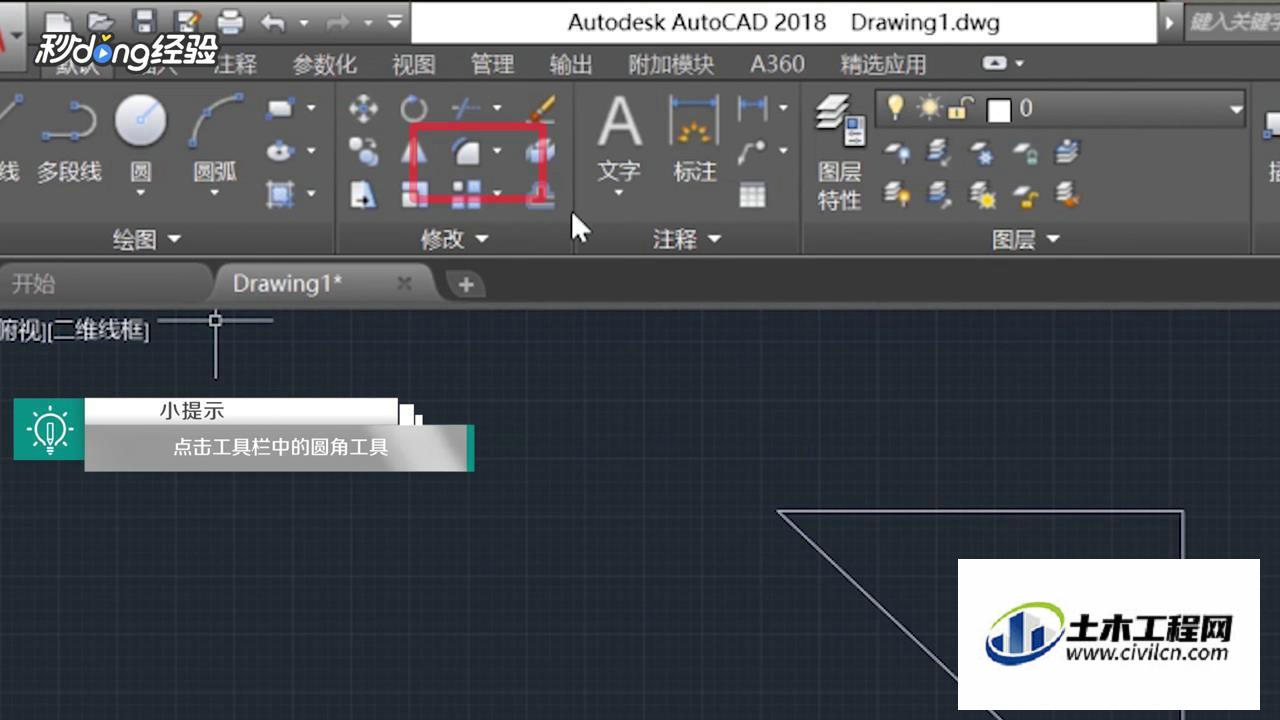Open the redo history dropdown arrow

(x=368, y=22)
